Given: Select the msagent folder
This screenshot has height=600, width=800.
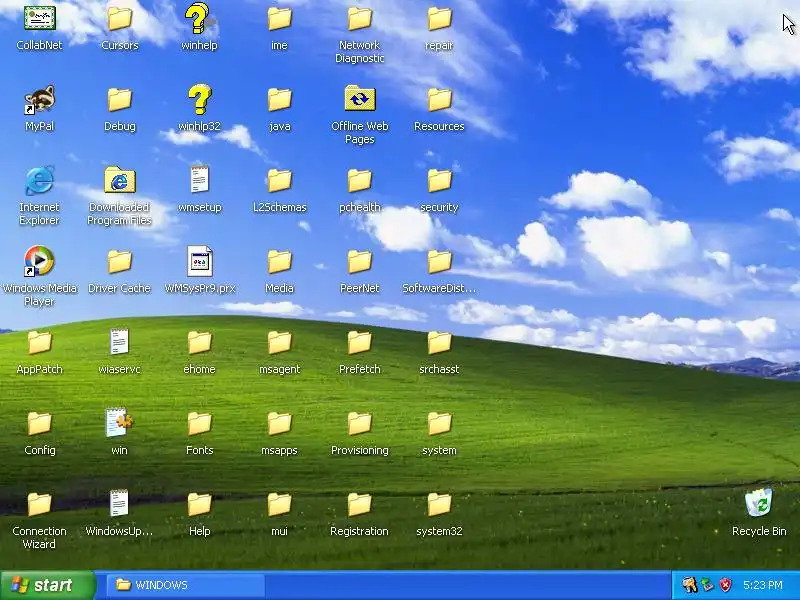Looking at the screenshot, I should [280, 342].
